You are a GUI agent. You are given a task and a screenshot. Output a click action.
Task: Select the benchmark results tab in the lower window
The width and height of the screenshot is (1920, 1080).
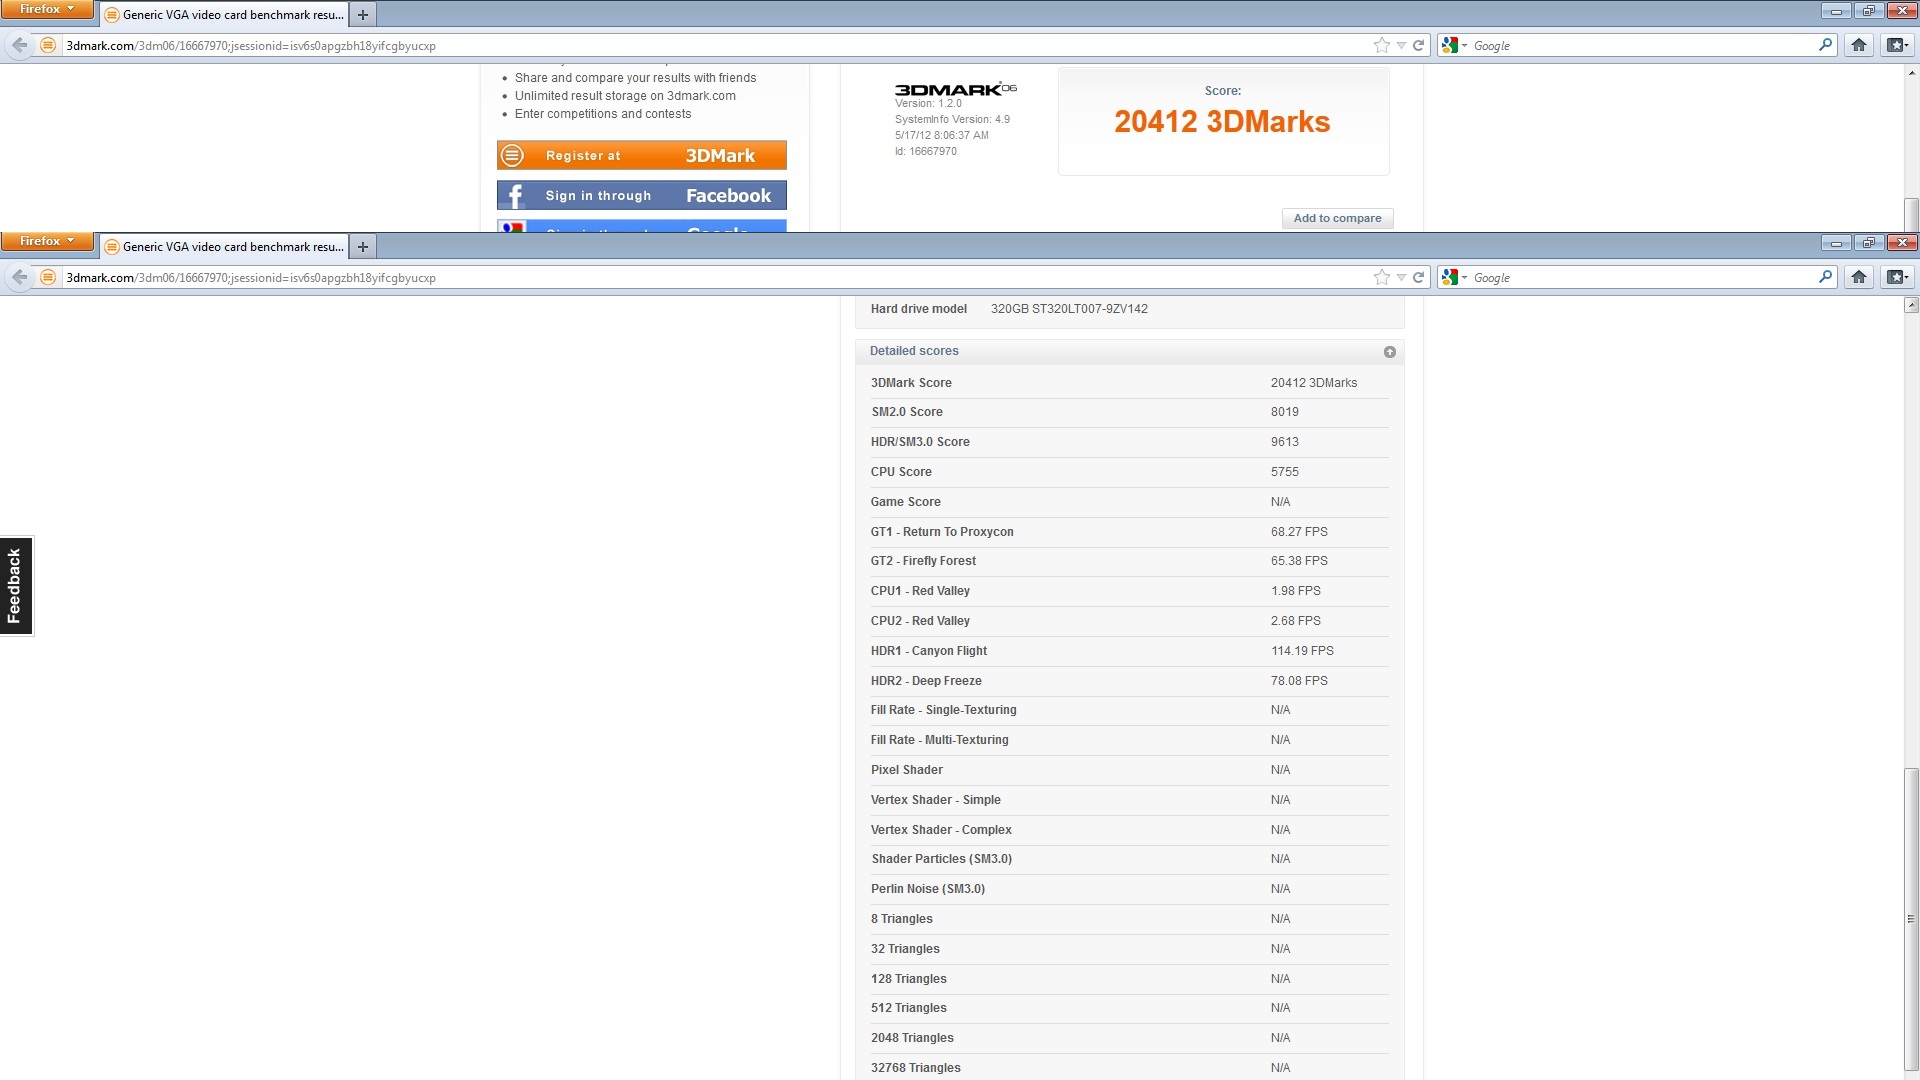click(x=224, y=247)
